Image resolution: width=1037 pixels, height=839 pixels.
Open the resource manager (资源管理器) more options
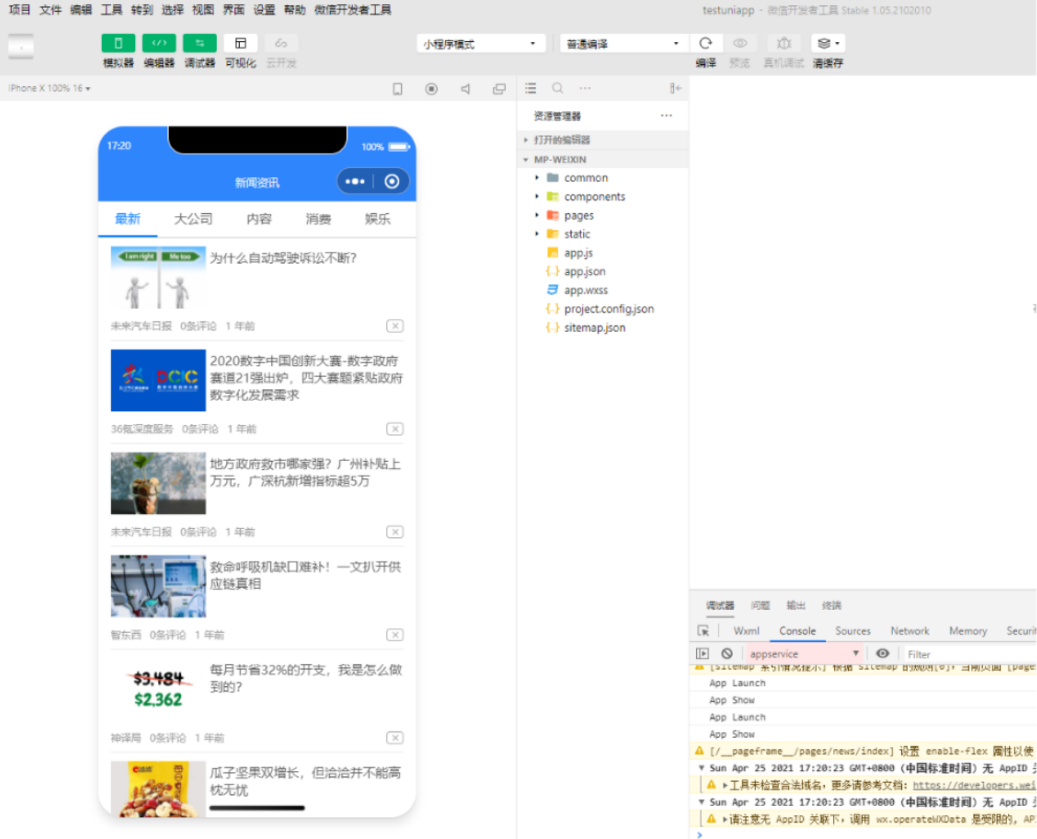pyautogui.click(x=666, y=116)
